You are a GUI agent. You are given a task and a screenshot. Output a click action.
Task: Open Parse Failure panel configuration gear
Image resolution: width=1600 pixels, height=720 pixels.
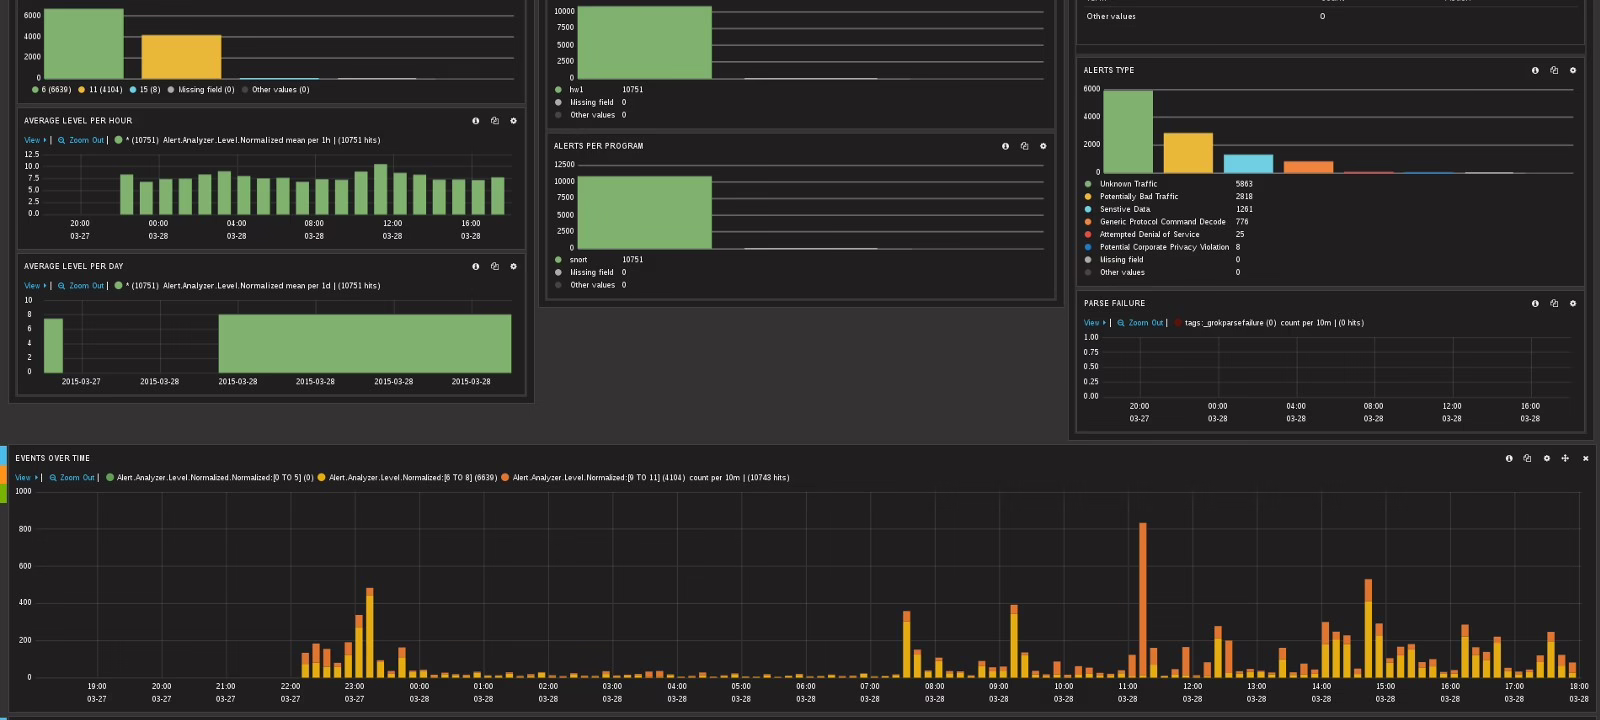tap(1572, 304)
